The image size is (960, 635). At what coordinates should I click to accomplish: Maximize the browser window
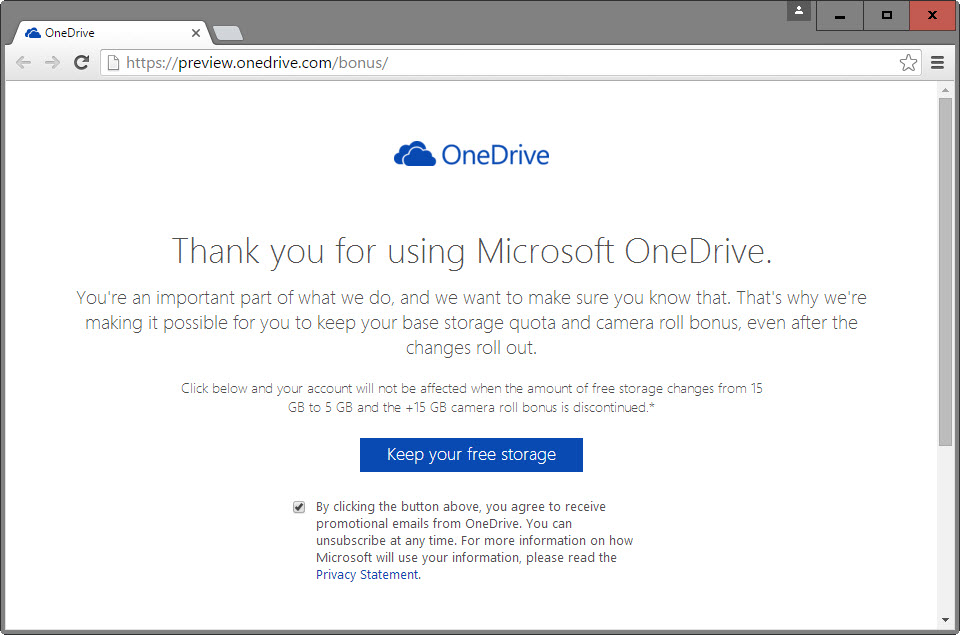[886, 16]
